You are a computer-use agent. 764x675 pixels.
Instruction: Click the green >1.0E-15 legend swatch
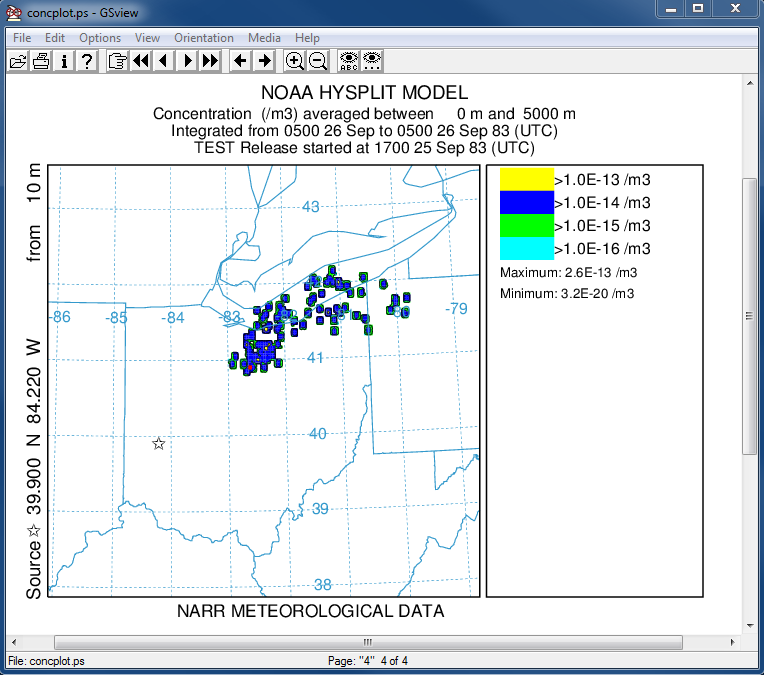(527, 225)
